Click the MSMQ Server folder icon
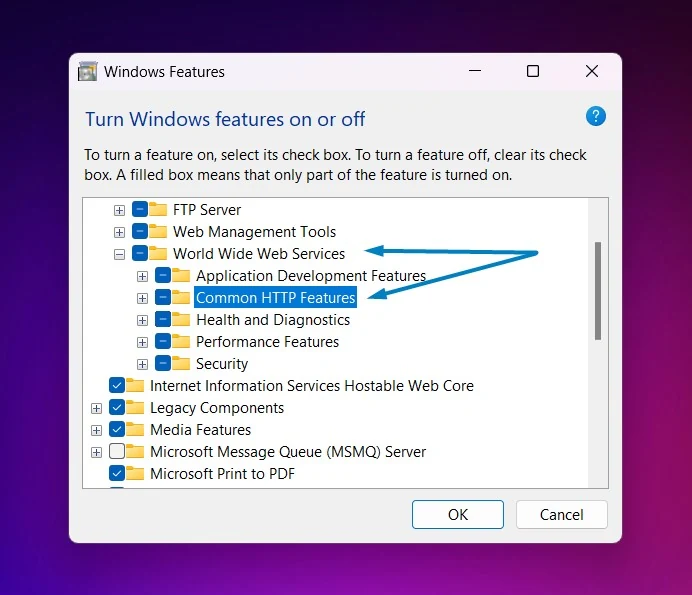The width and height of the screenshot is (692, 595). click(135, 451)
